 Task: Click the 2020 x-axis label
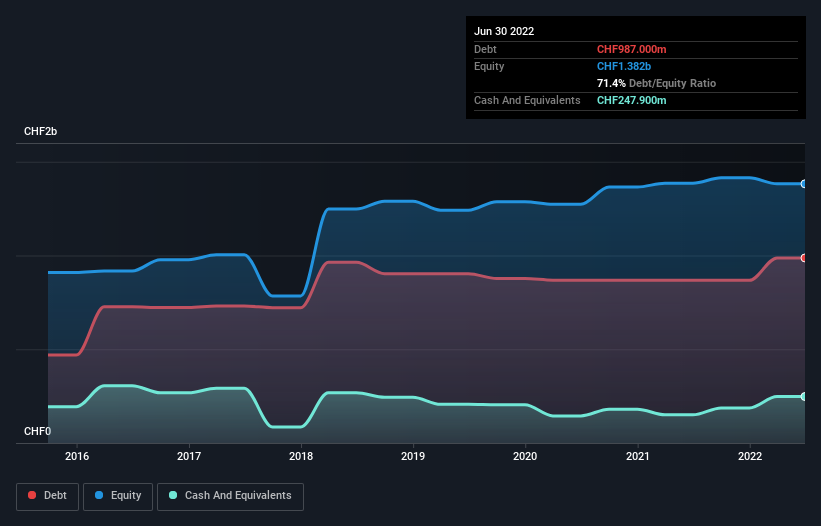click(525, 456)
